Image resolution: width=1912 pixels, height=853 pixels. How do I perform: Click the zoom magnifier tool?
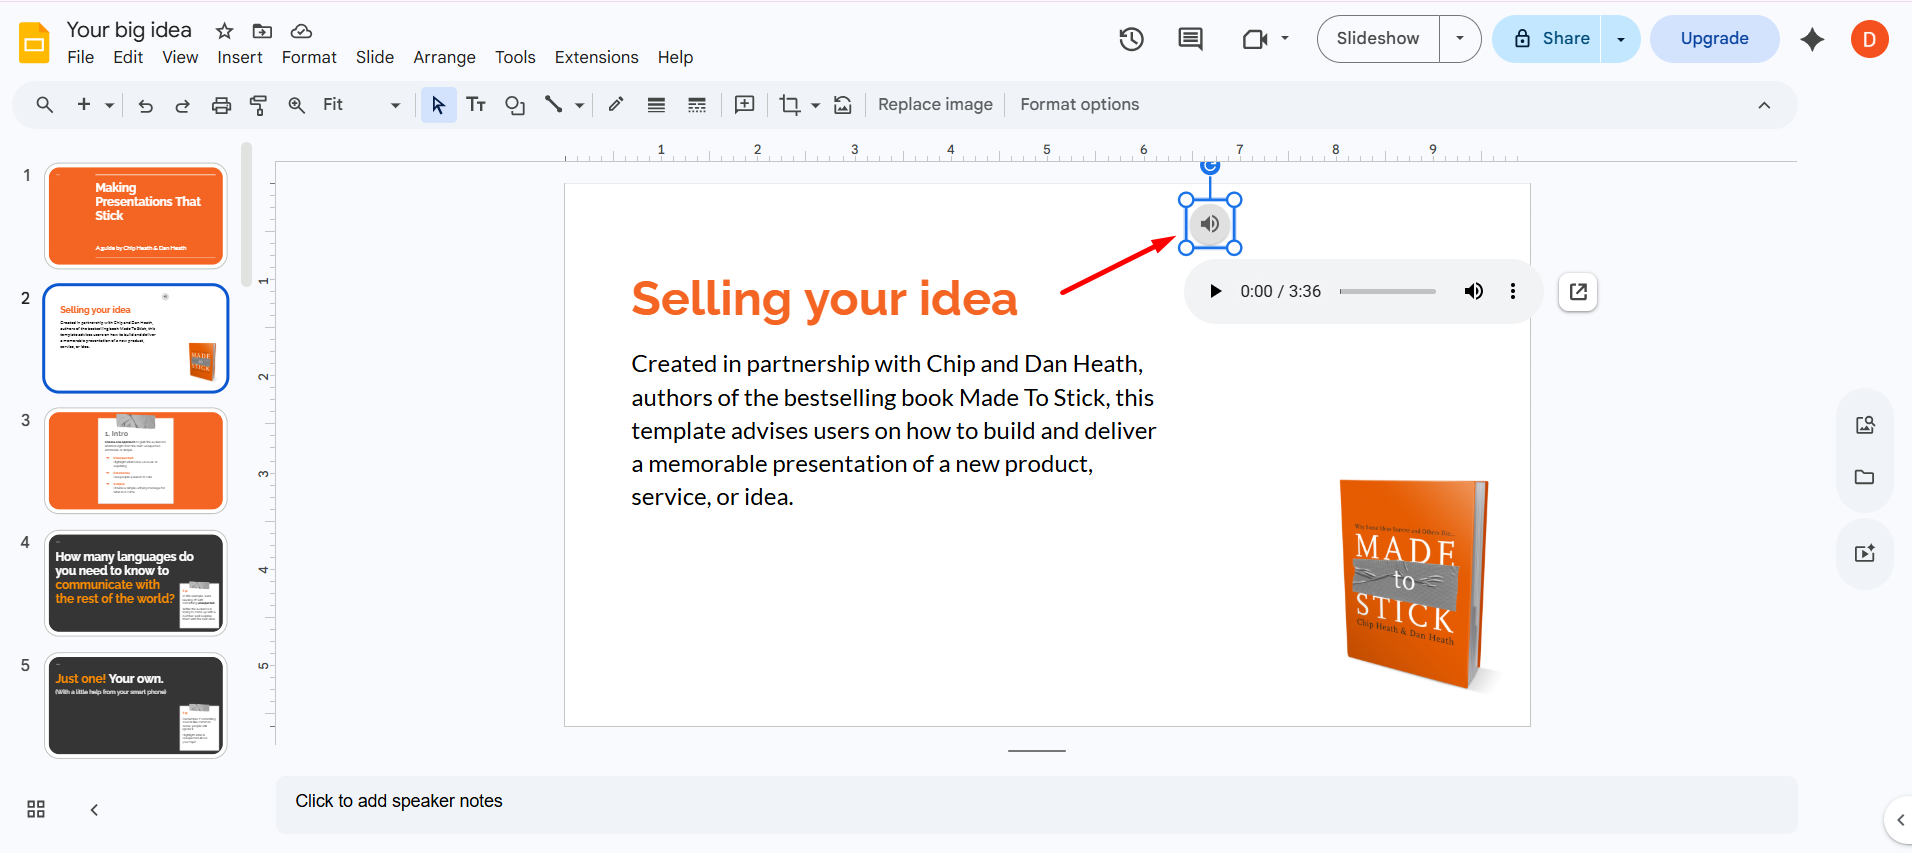pyautogui.click(x=297, y=105)
